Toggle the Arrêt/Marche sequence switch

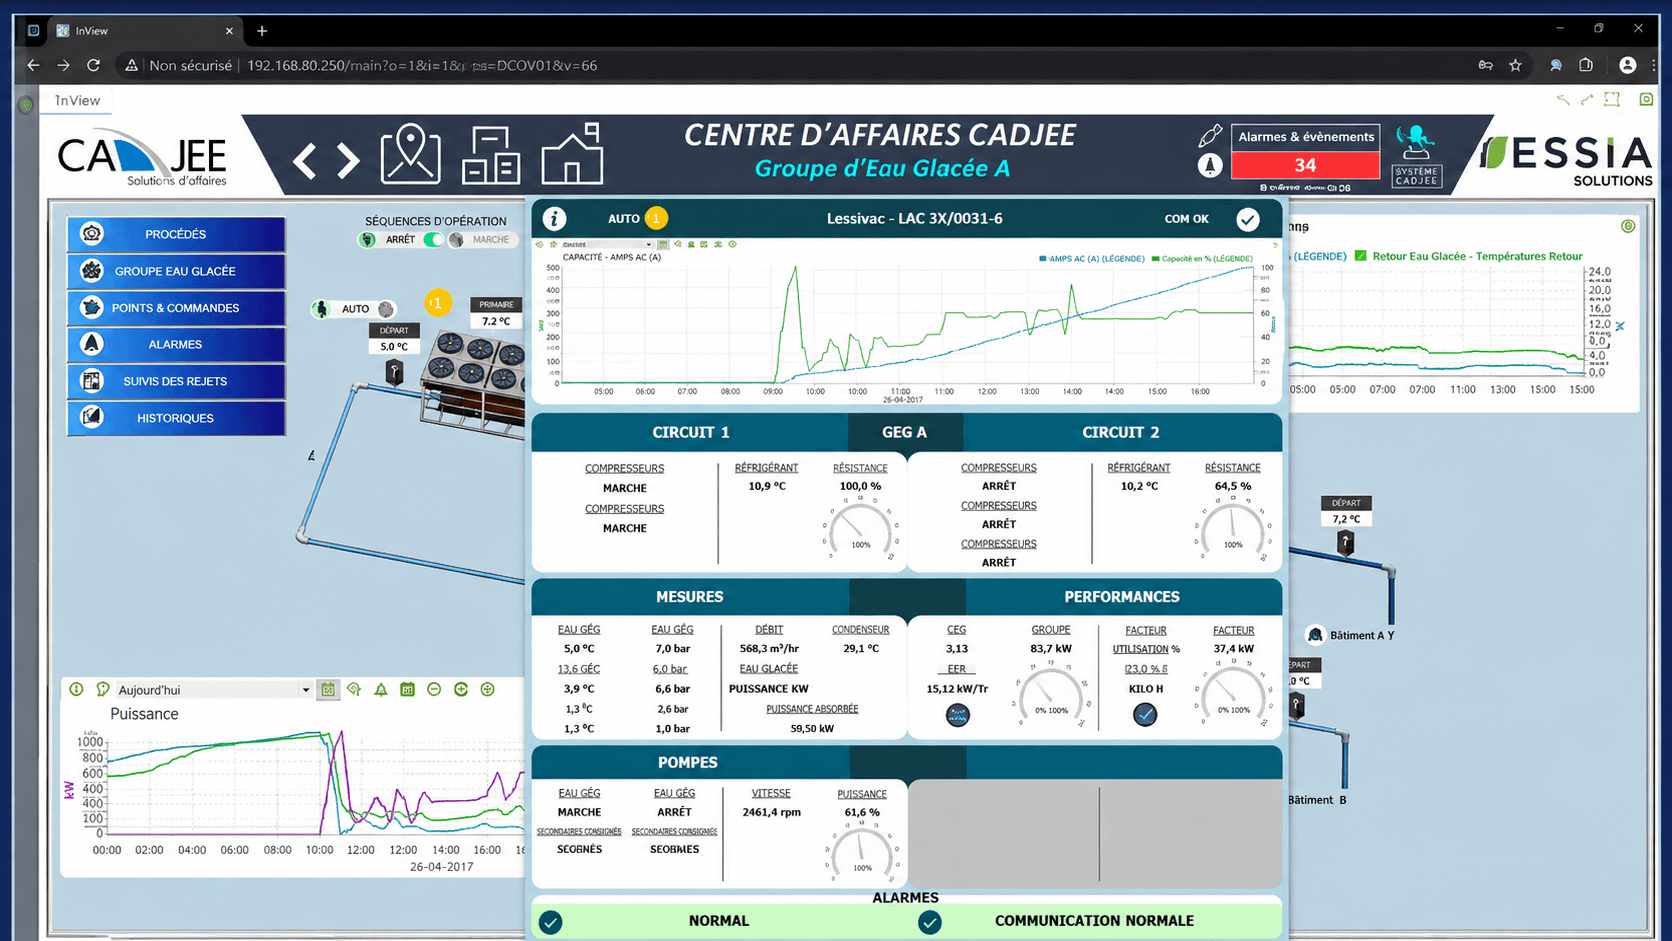coord(433,240)
